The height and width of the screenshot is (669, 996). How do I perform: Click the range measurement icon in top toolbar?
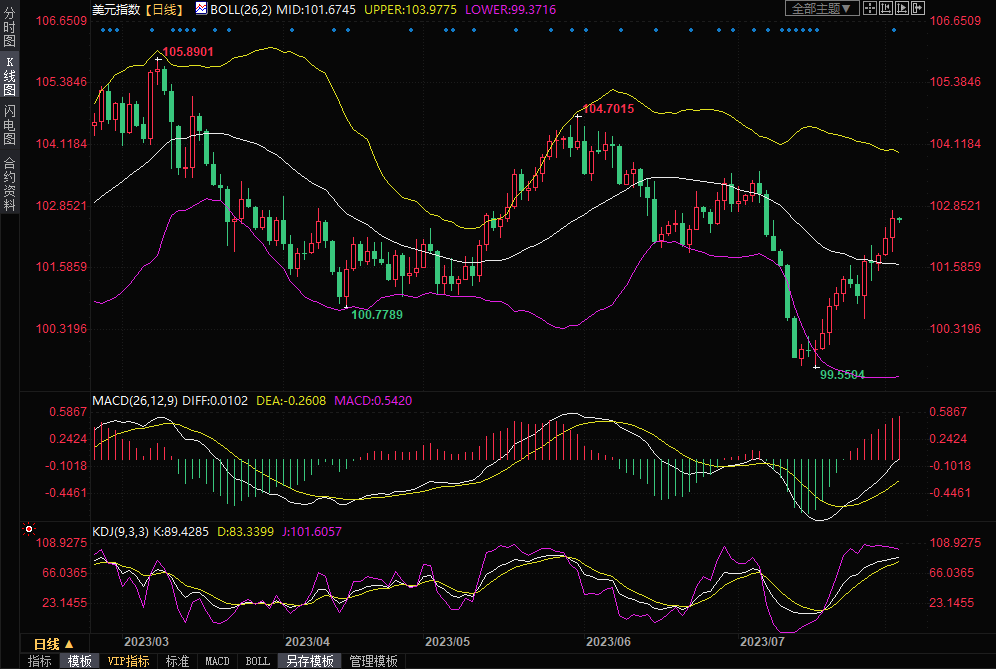click(x=886, y=9)
